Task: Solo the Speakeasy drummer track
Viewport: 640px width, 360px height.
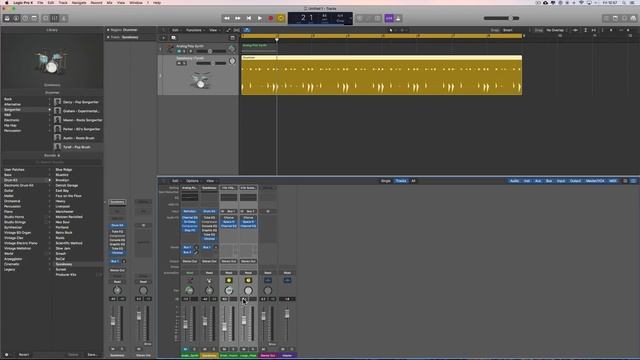Action: tap(184, 63)
